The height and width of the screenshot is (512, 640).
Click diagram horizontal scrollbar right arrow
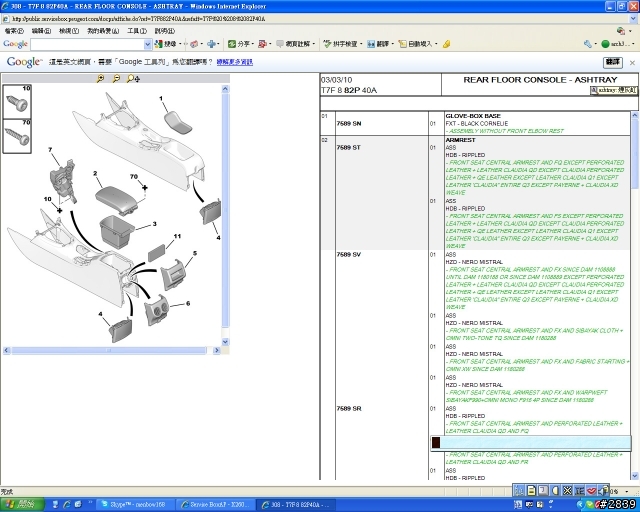(x=217, y=350)
